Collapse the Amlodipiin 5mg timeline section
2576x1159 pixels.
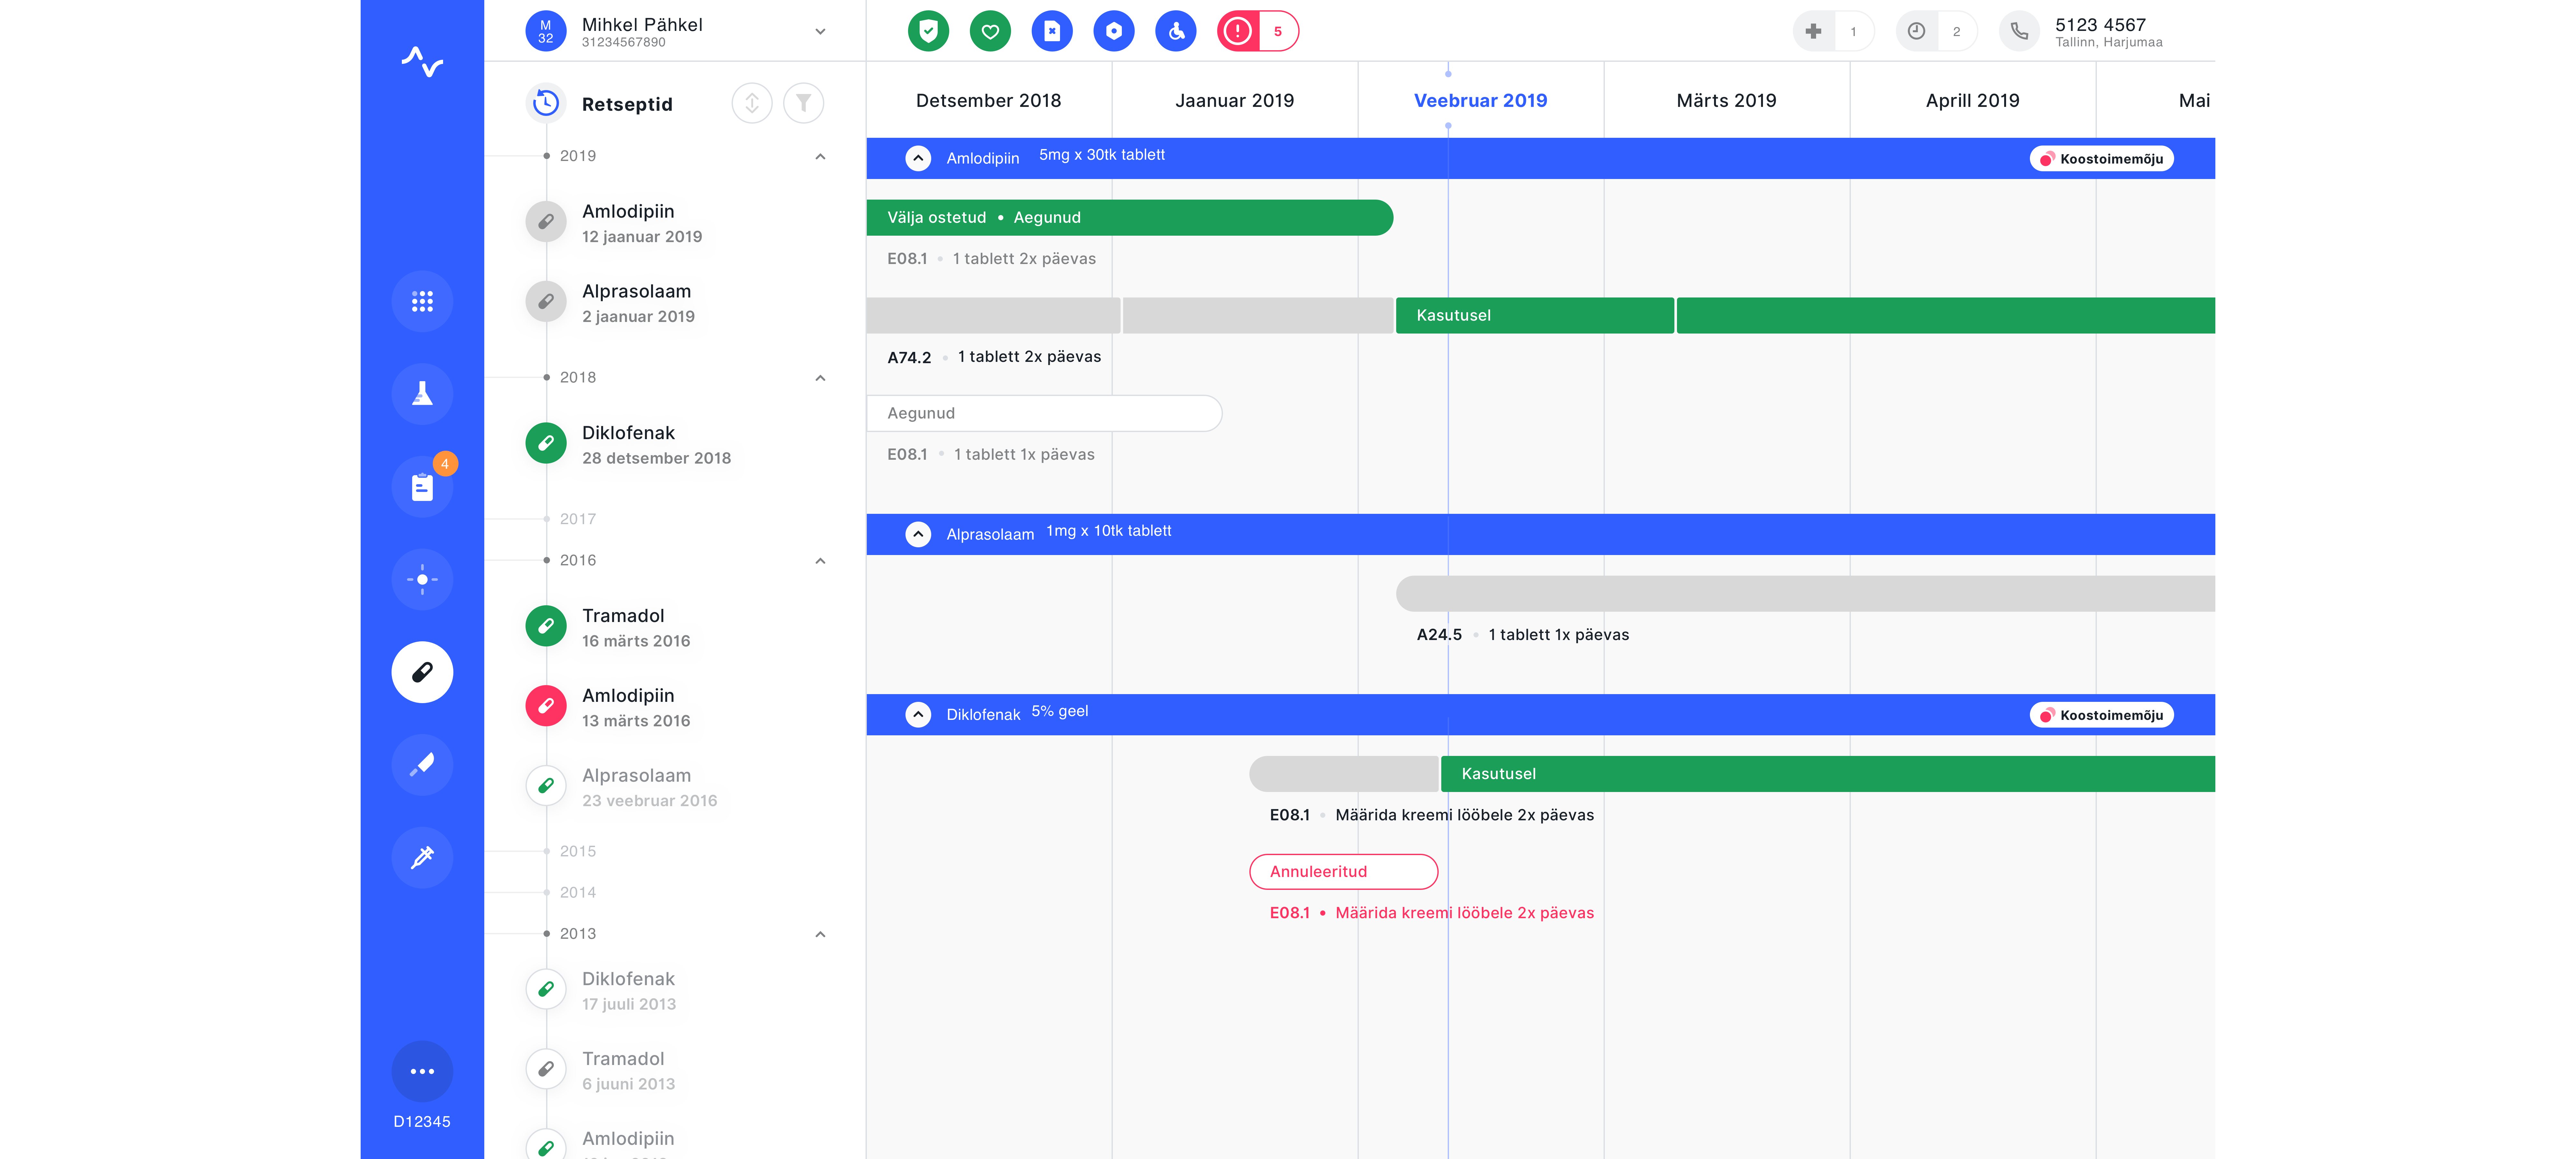[x=918, y=158]
